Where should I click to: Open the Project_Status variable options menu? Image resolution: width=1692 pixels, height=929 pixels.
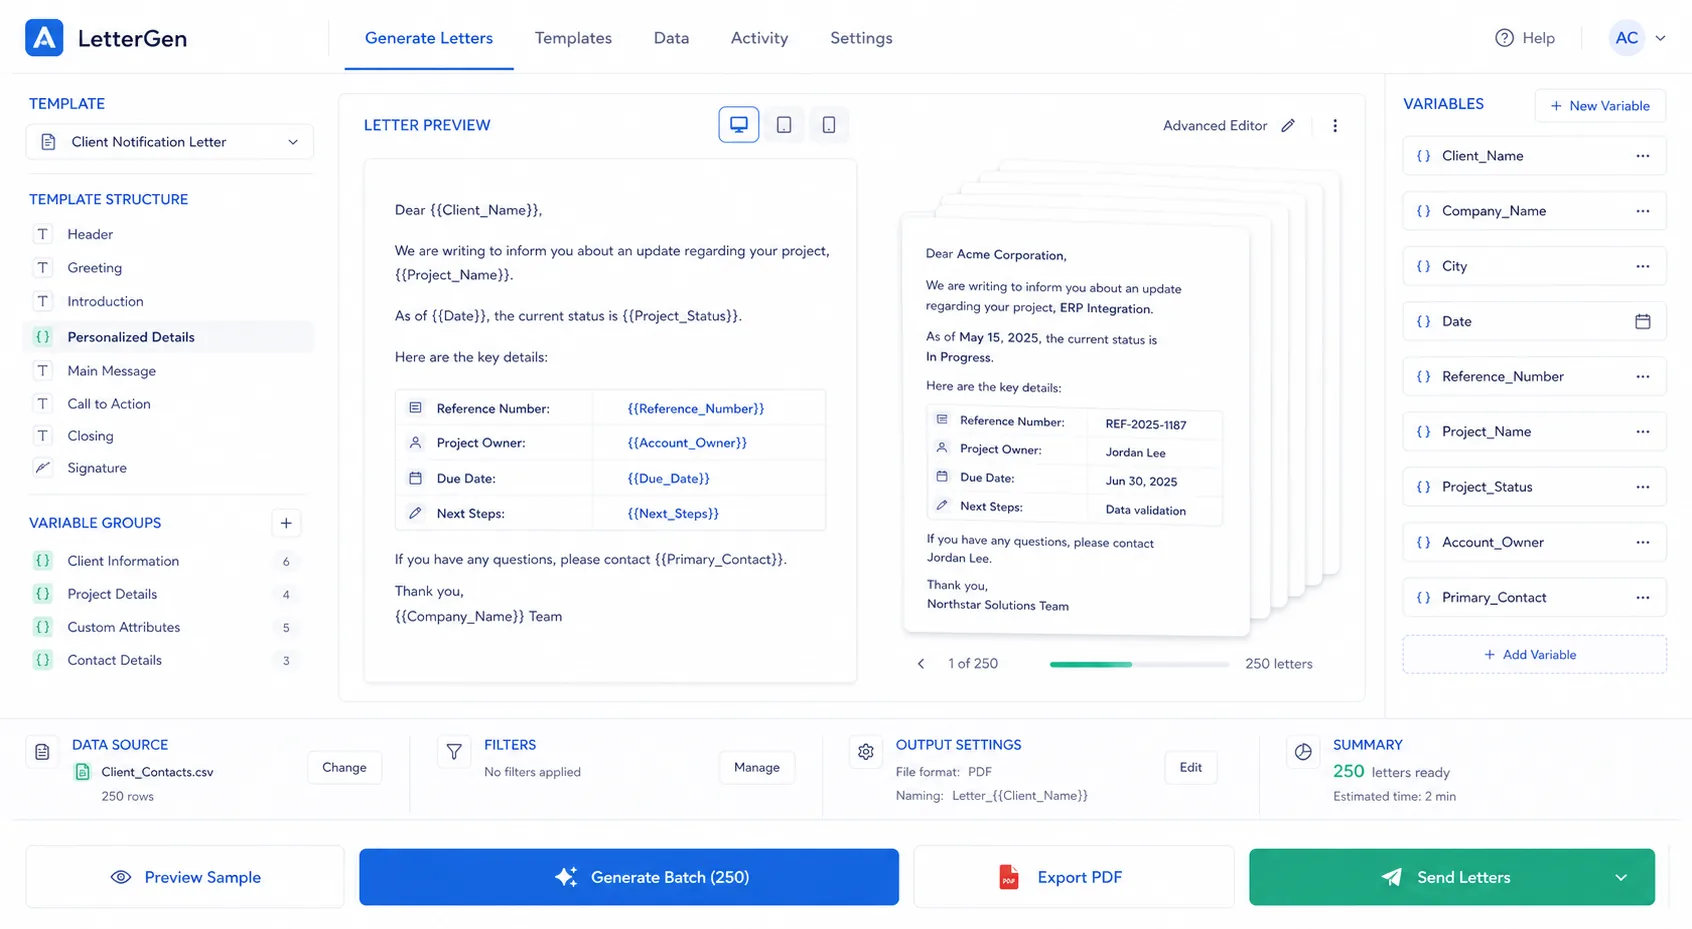tap(1642, 487)
